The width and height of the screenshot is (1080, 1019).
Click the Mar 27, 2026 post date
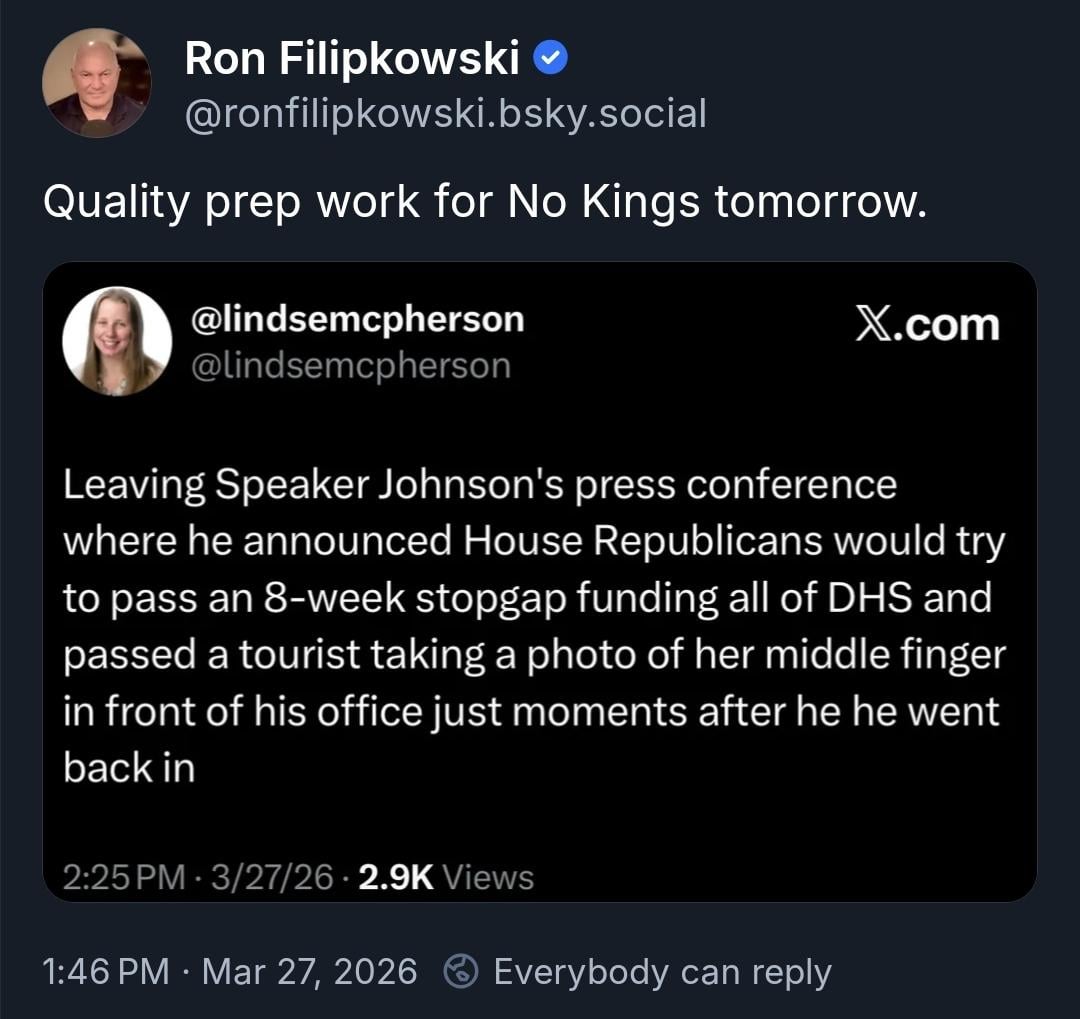point(309,971)
